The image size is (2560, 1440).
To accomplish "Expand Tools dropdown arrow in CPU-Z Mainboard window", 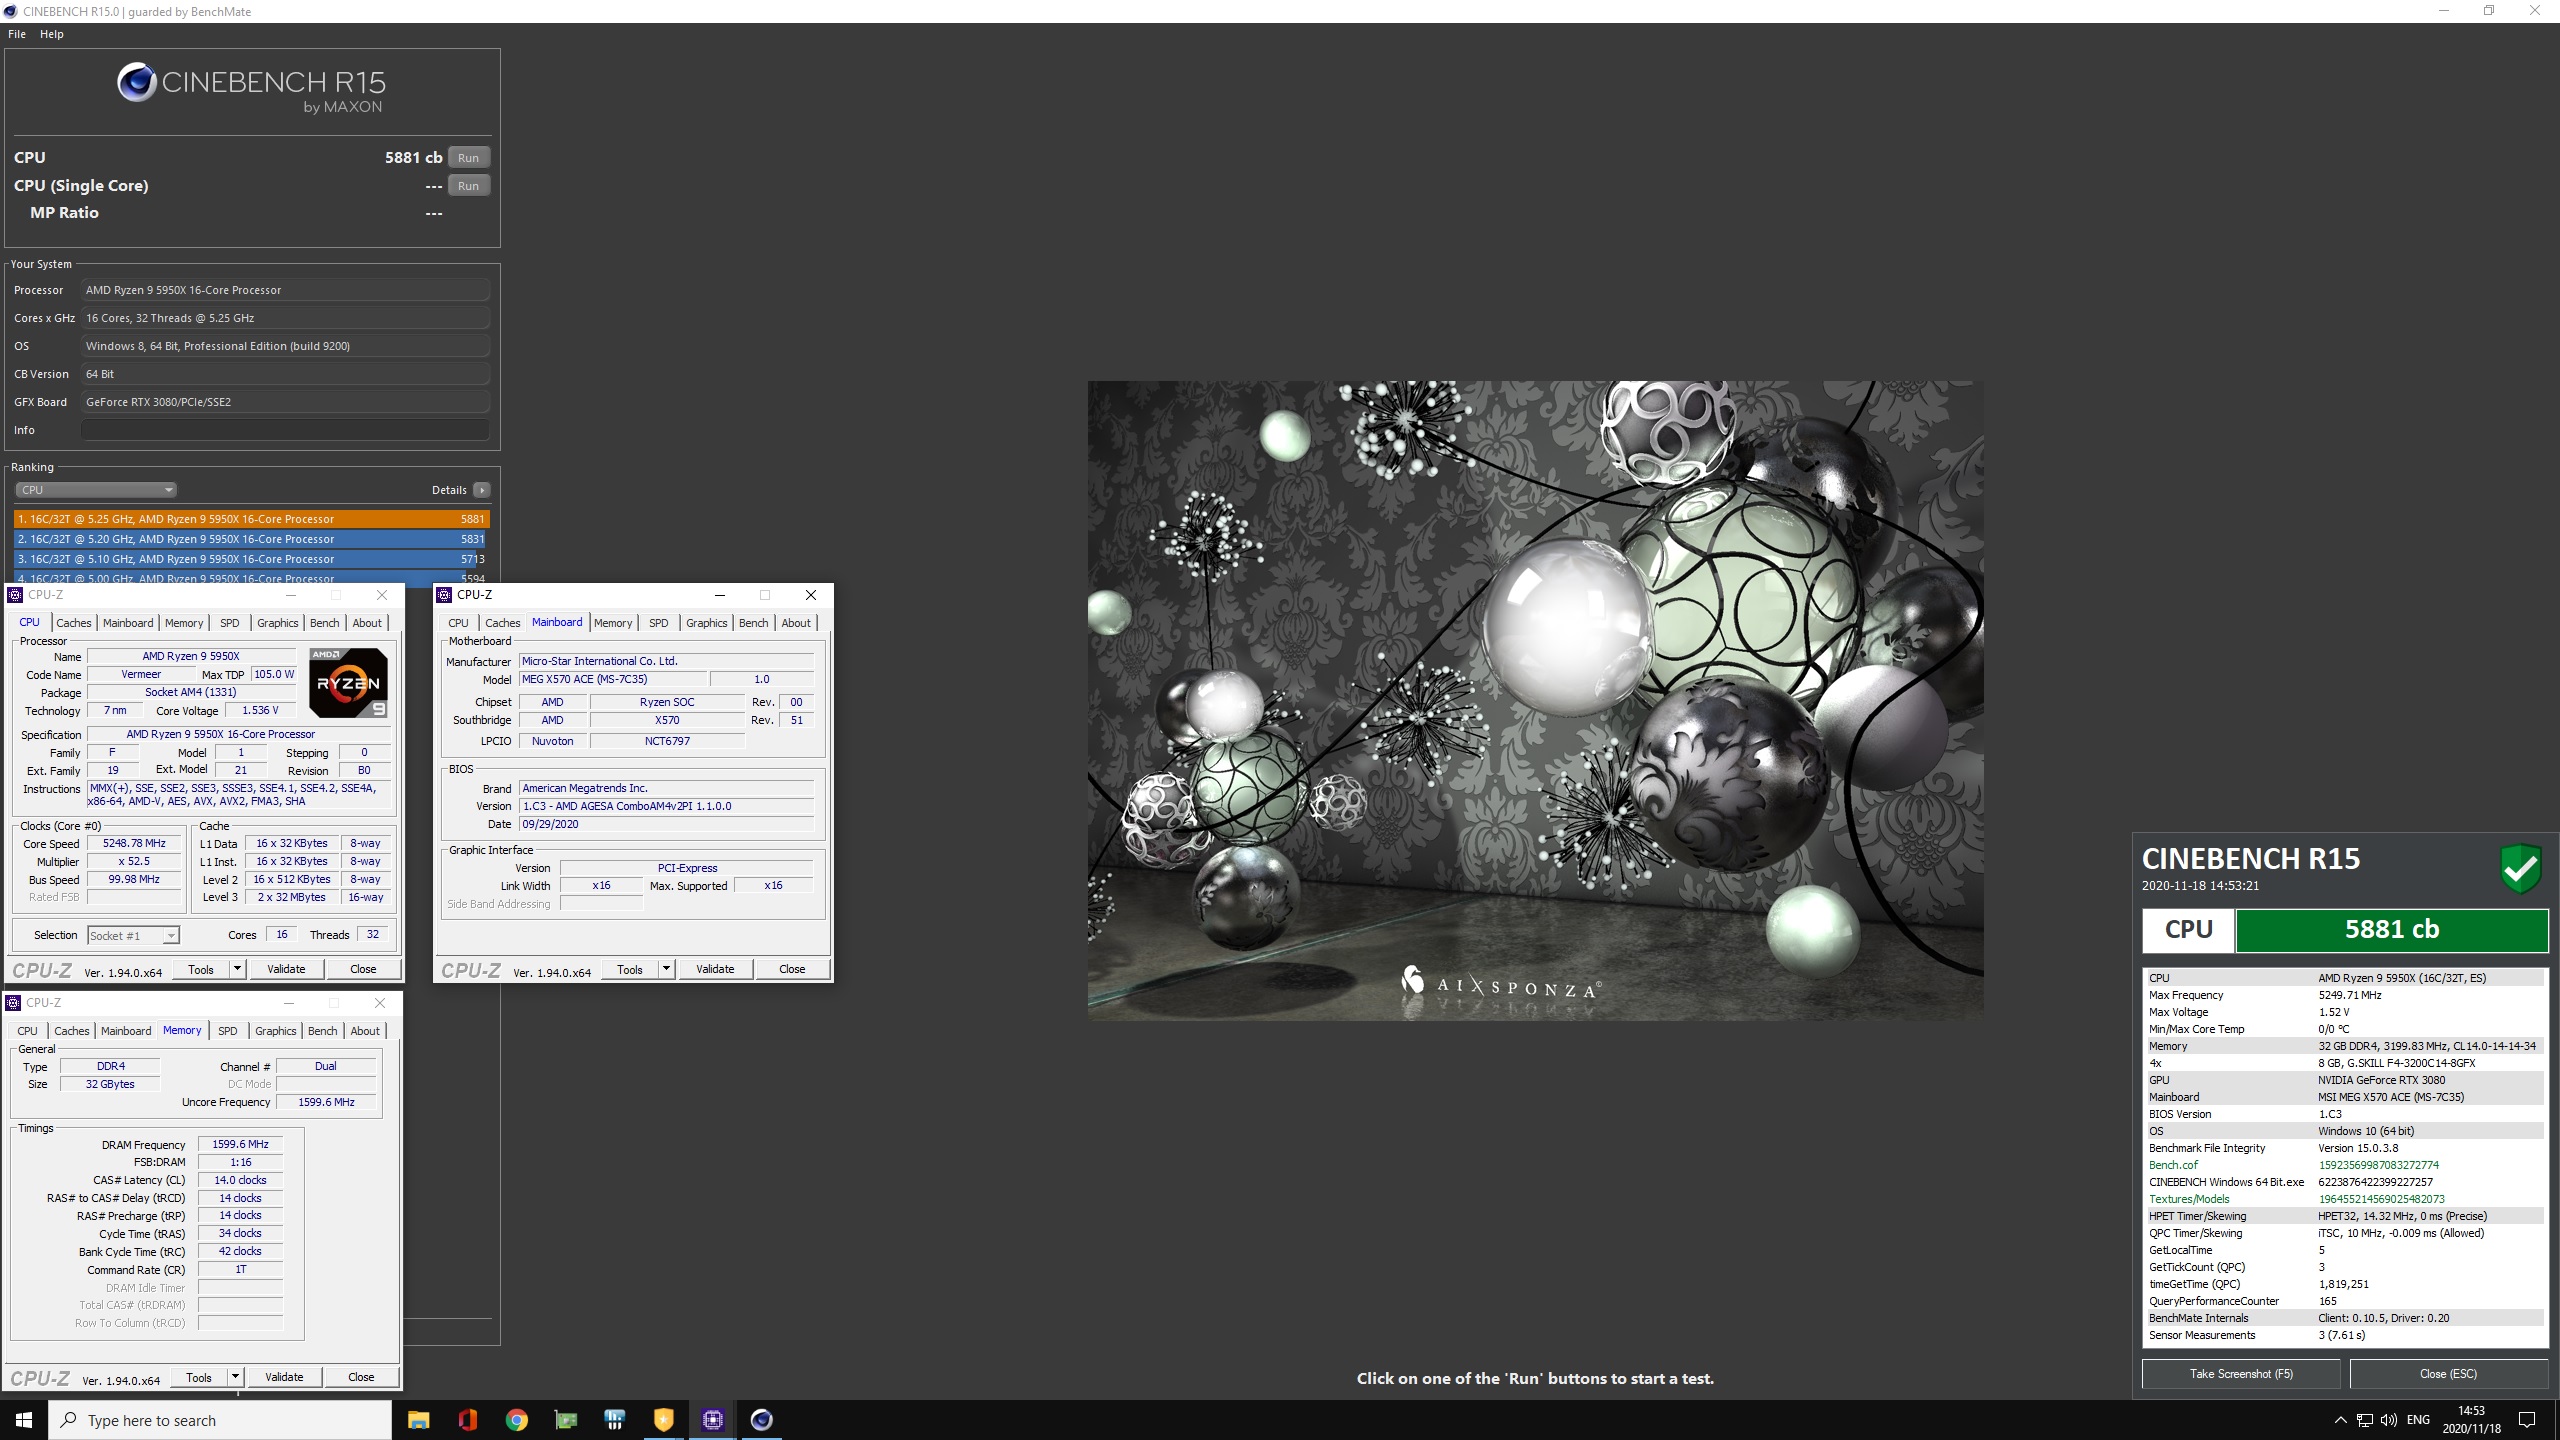I will (666, 969).
